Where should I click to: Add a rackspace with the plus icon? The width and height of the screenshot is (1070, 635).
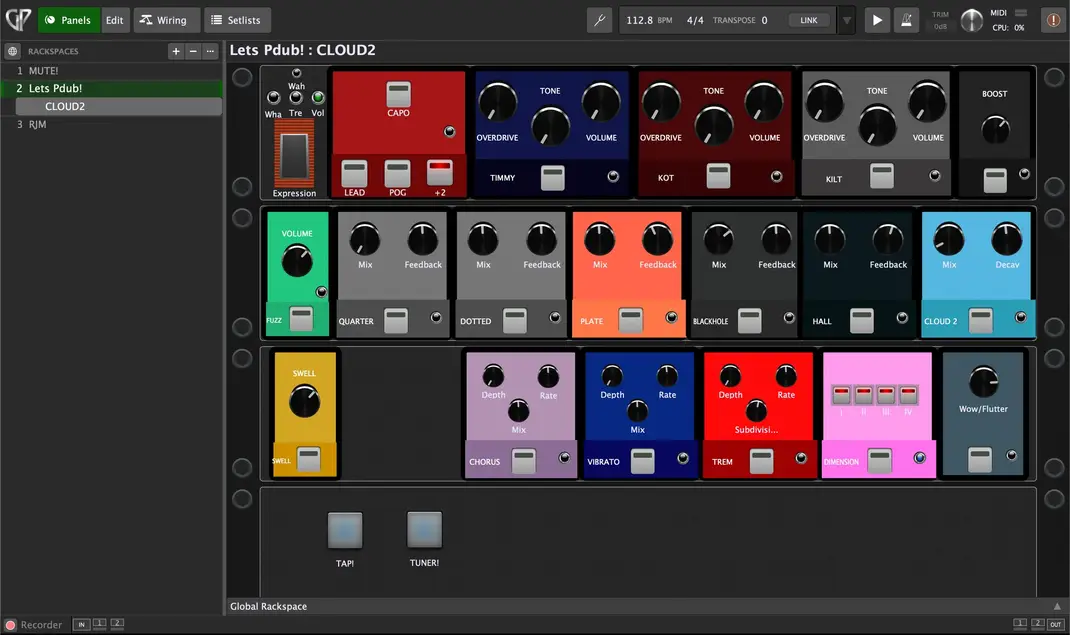176,51
